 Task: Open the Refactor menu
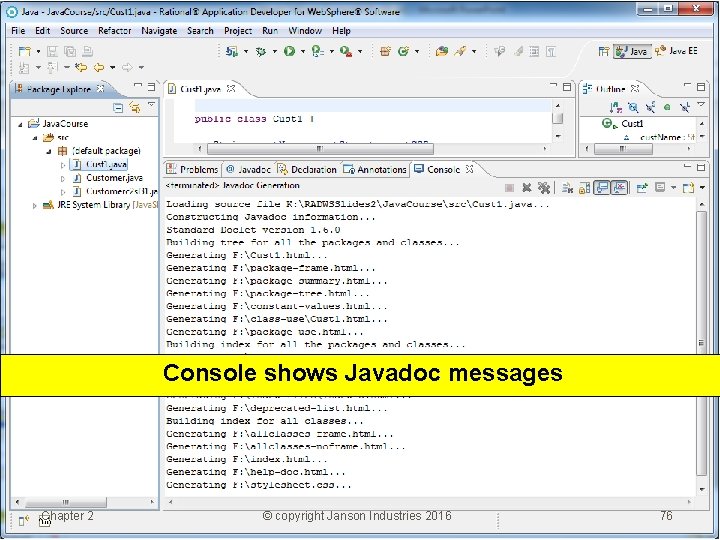(114, 31)
